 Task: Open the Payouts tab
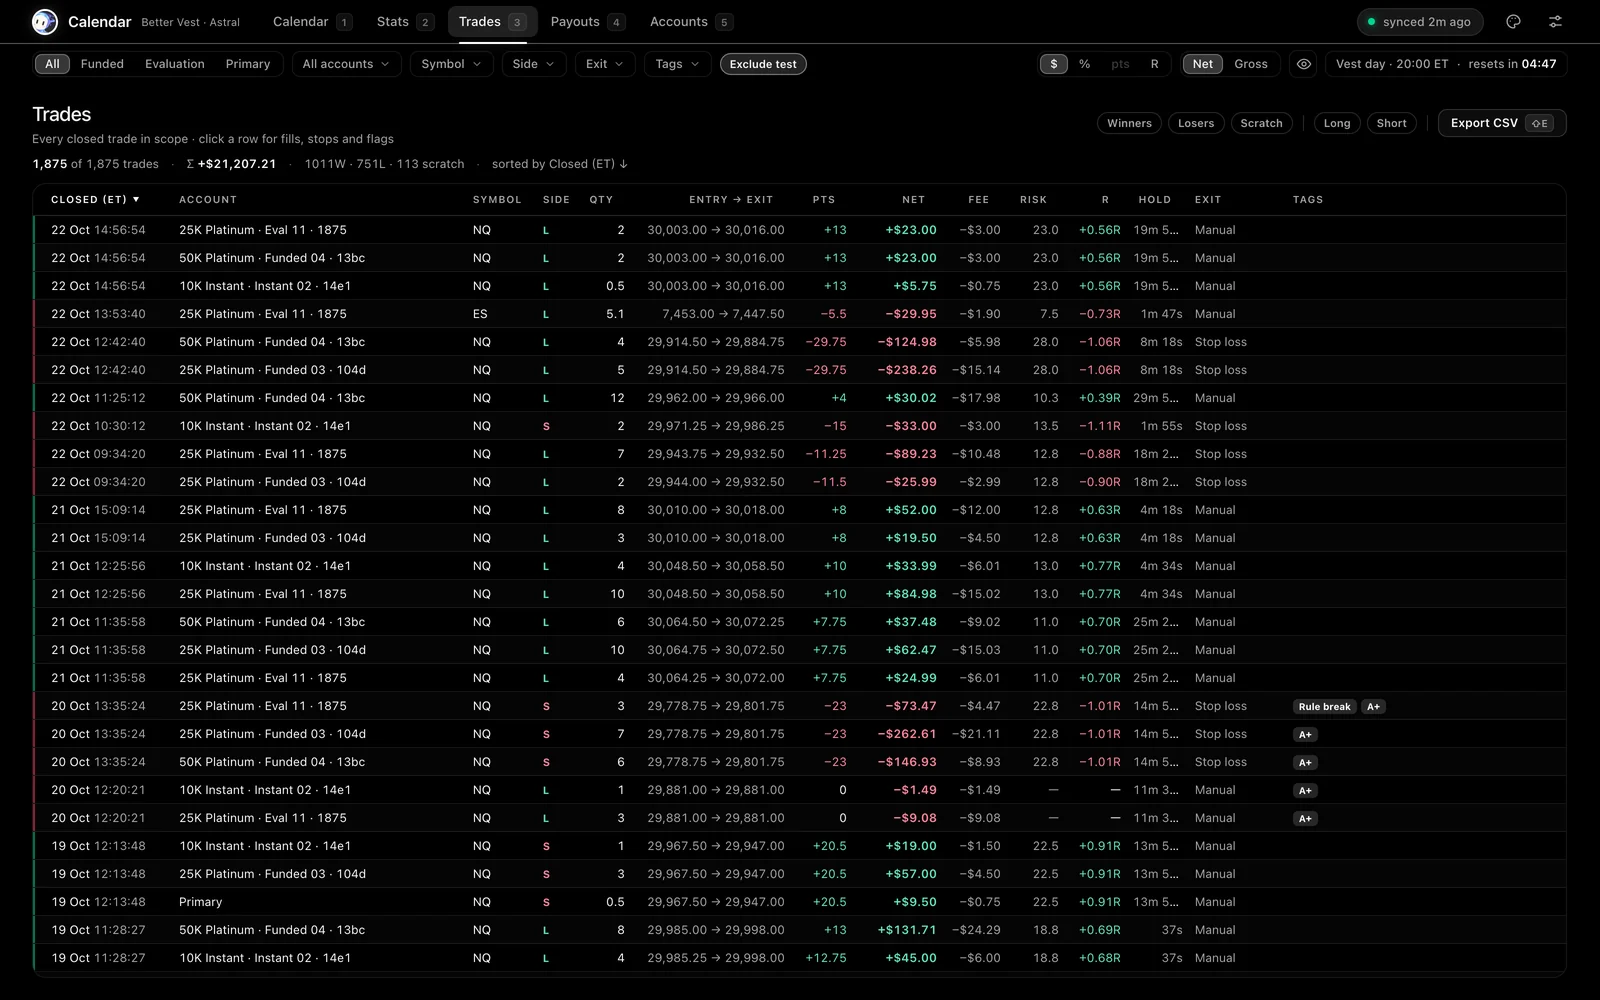(x=587, y=22)
